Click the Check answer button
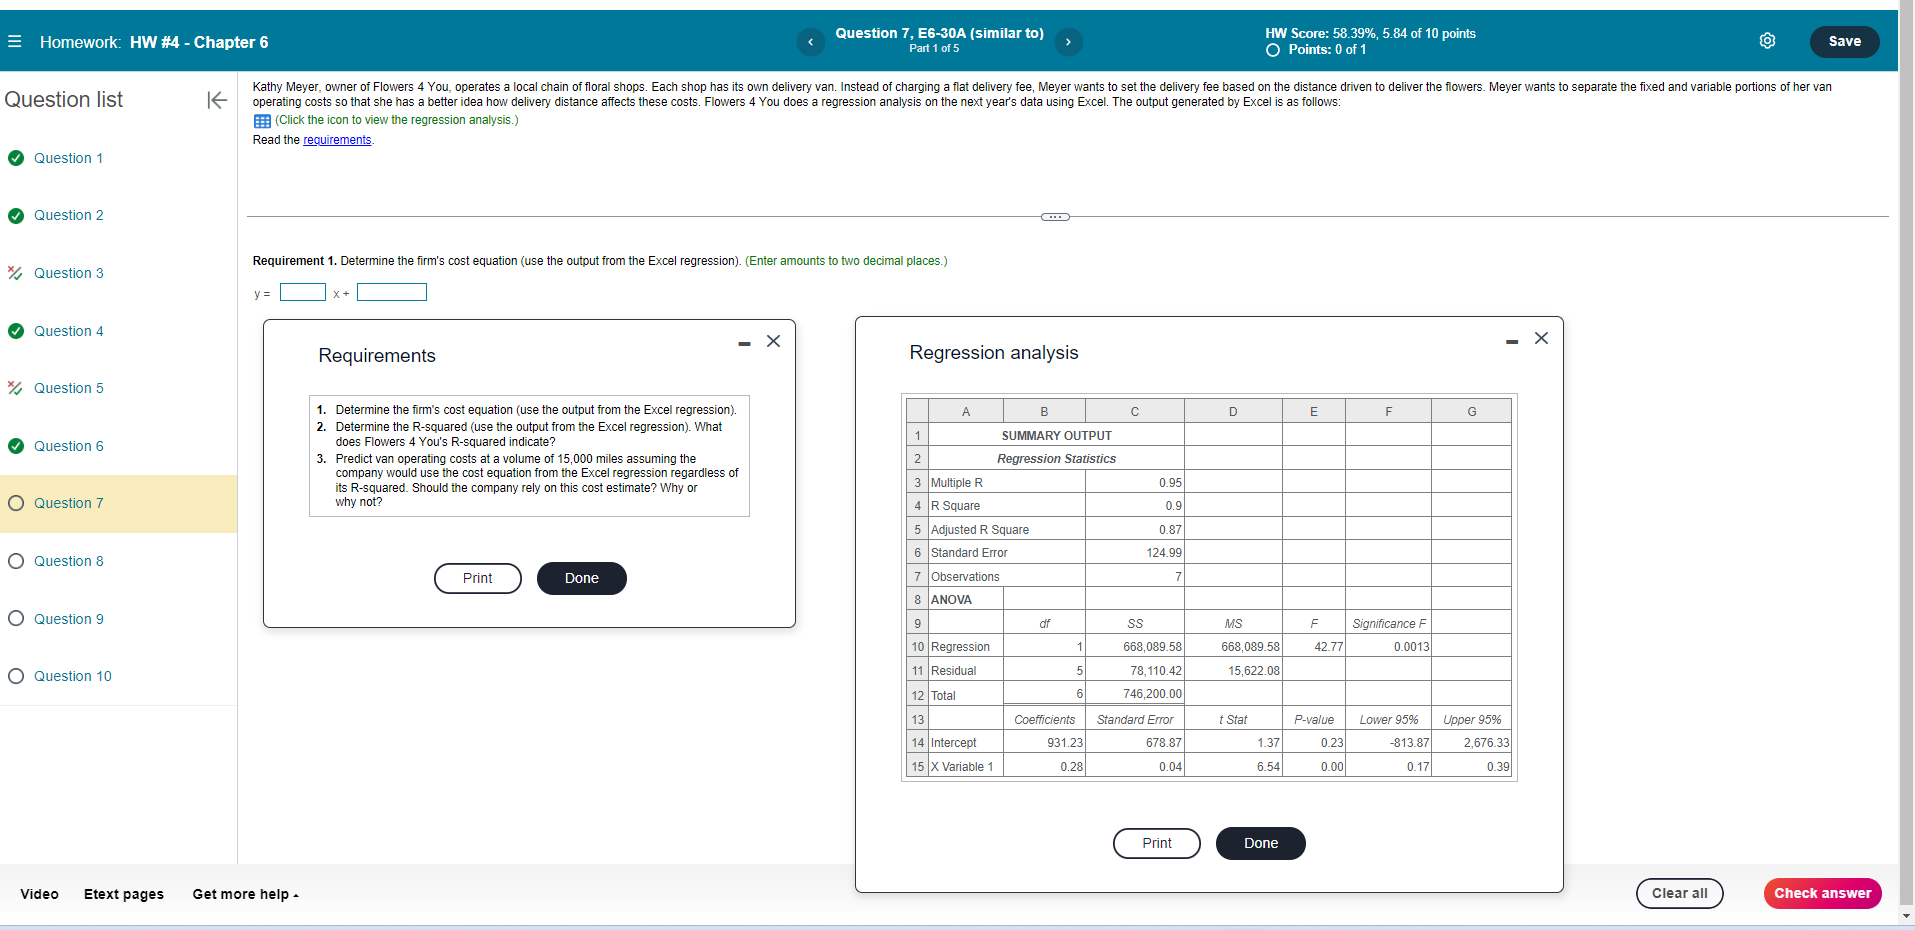This screenshot has width=1915, height=930. [1821, 893]
